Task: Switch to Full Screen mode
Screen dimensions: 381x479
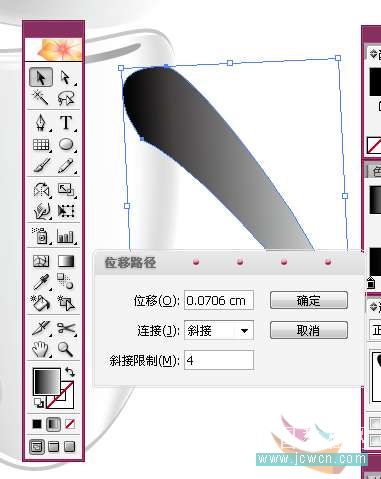Action: (x=70, y=447)
